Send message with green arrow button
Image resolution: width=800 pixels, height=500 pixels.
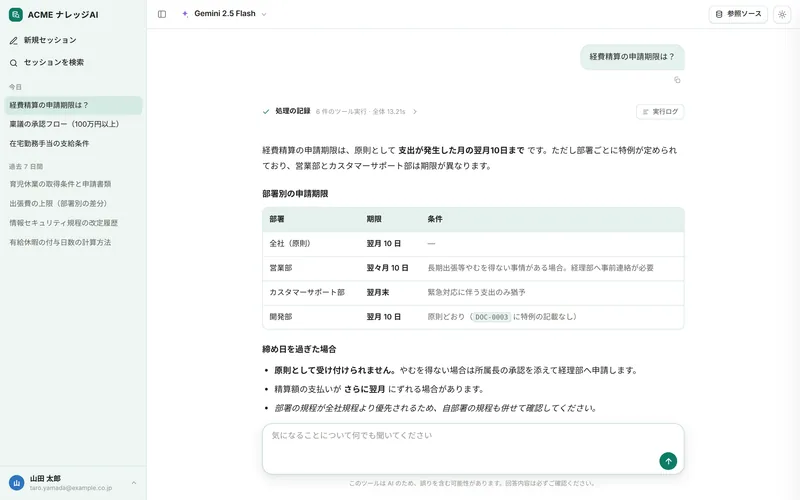(x=668, y=461)
